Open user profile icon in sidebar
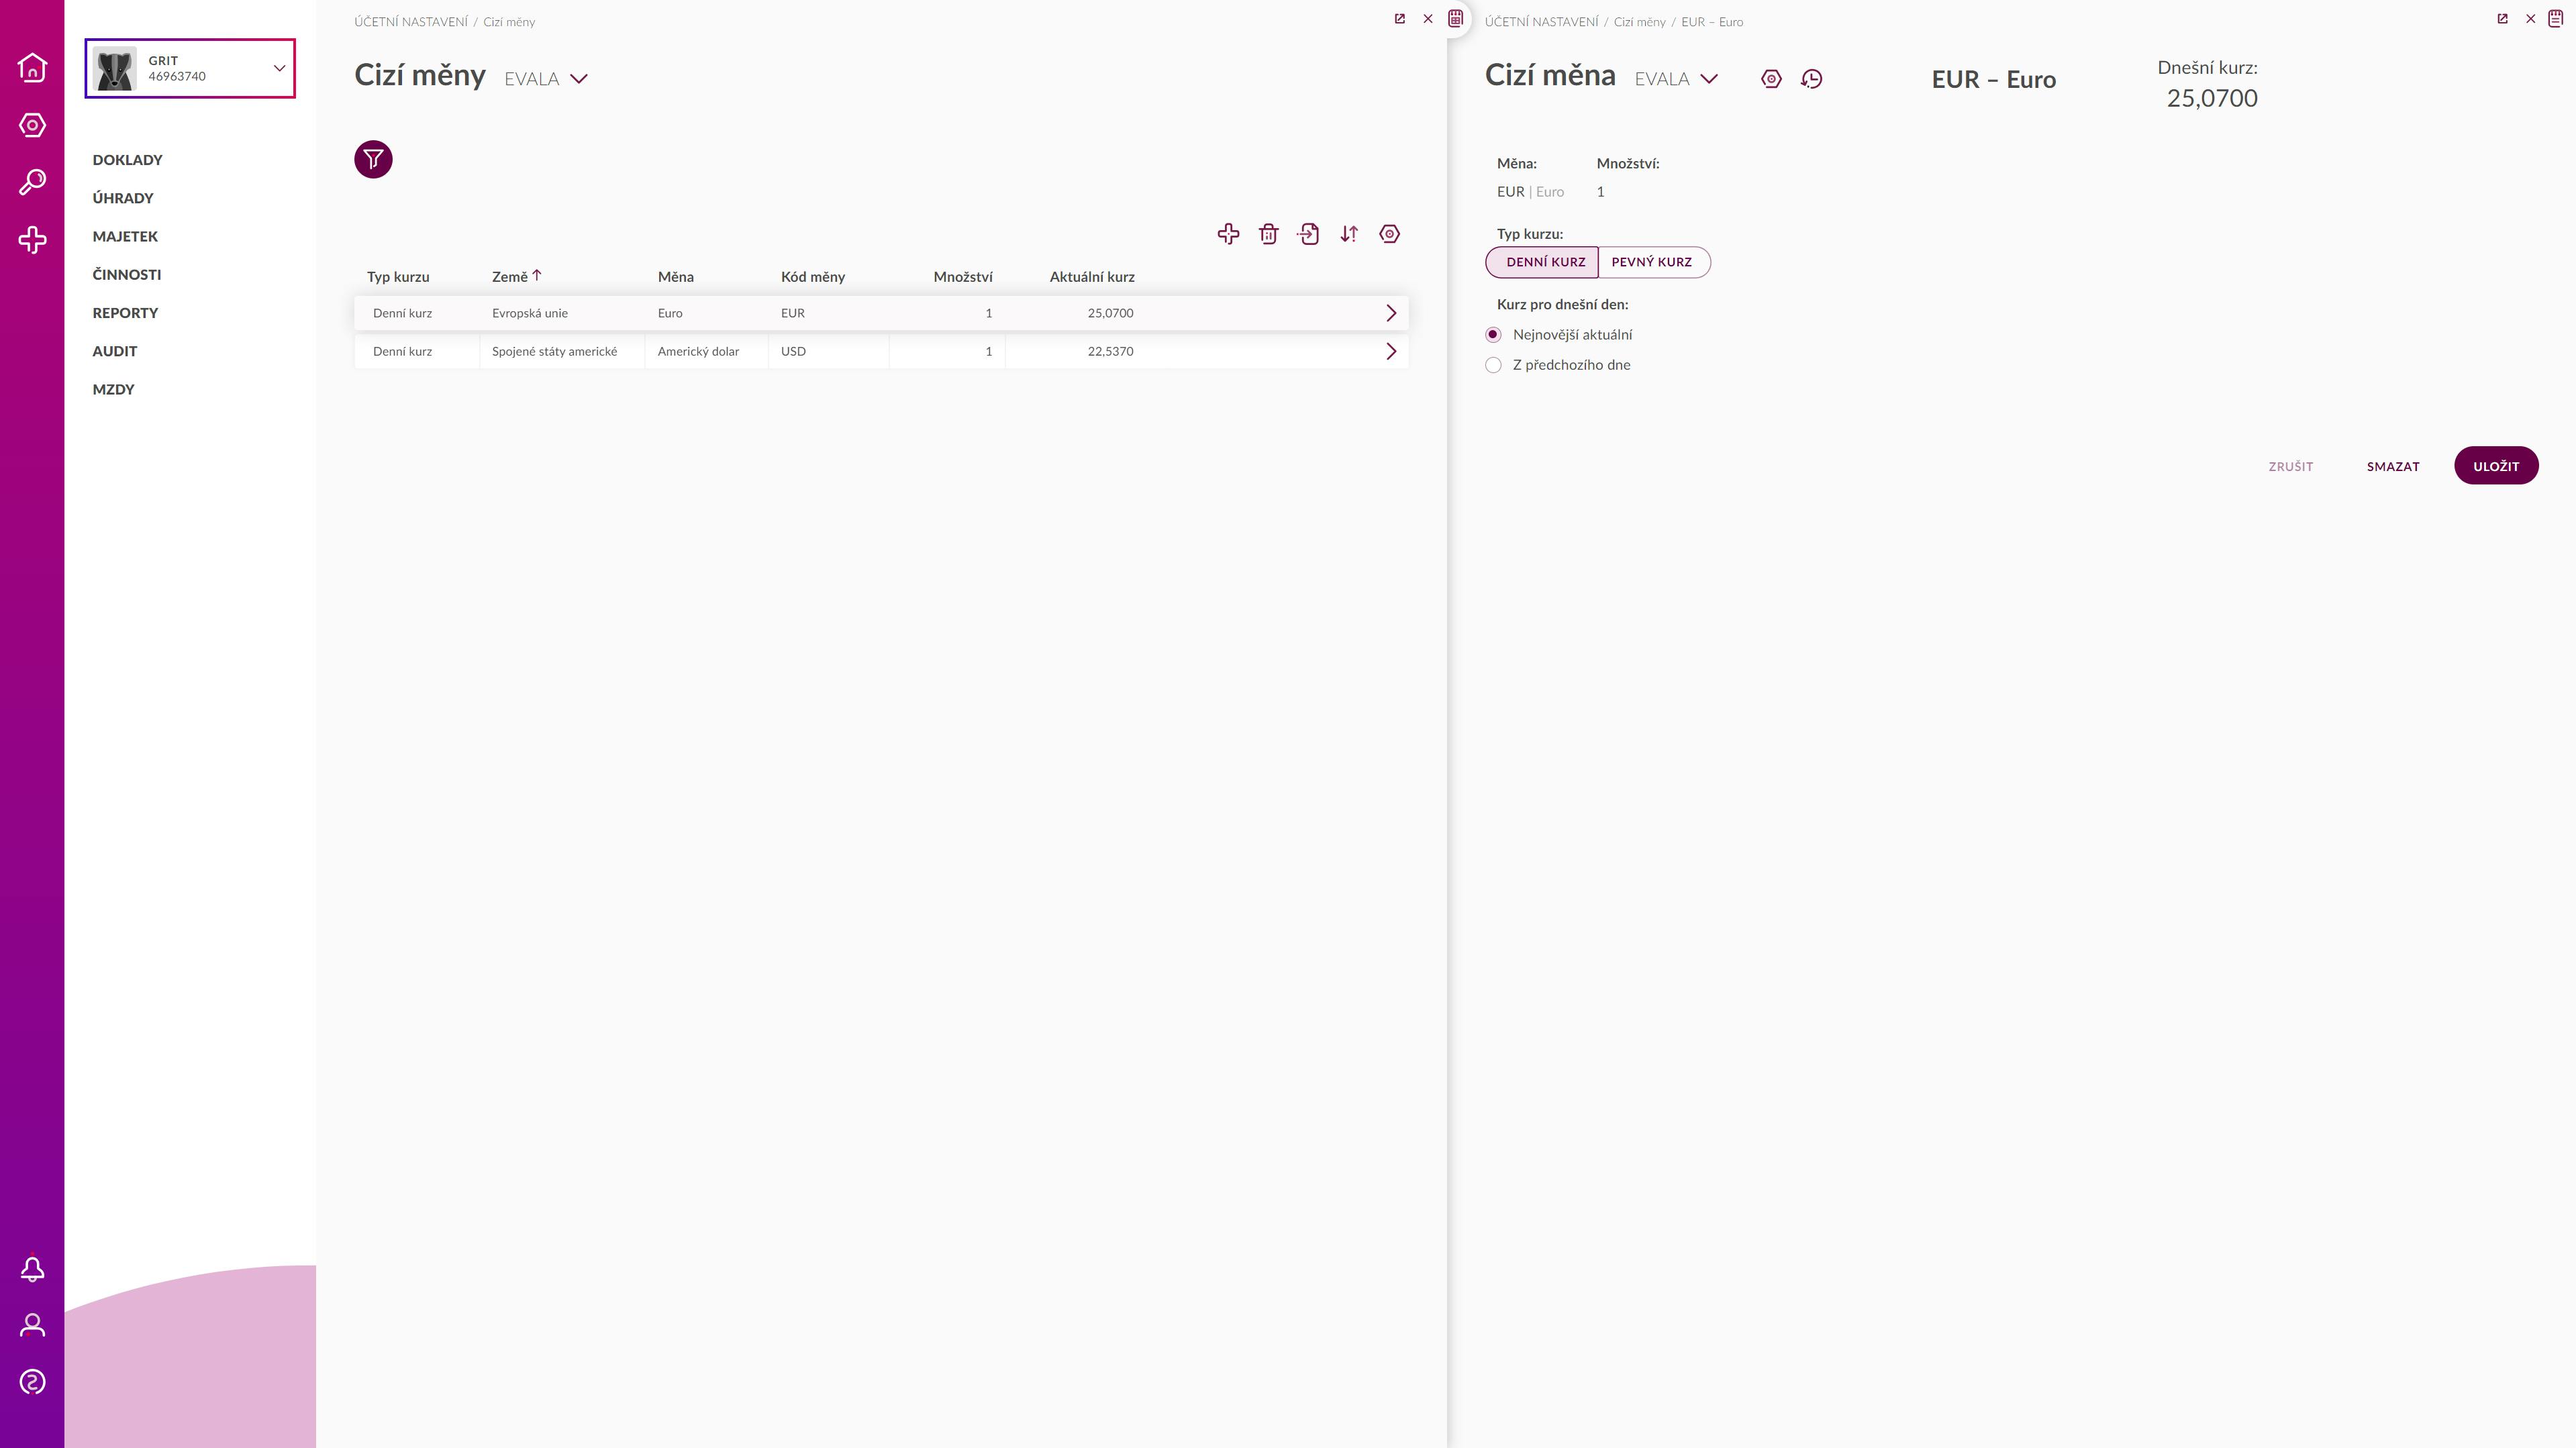Viewport: 2576px width, 1448px height. (x=32, y=1326)
